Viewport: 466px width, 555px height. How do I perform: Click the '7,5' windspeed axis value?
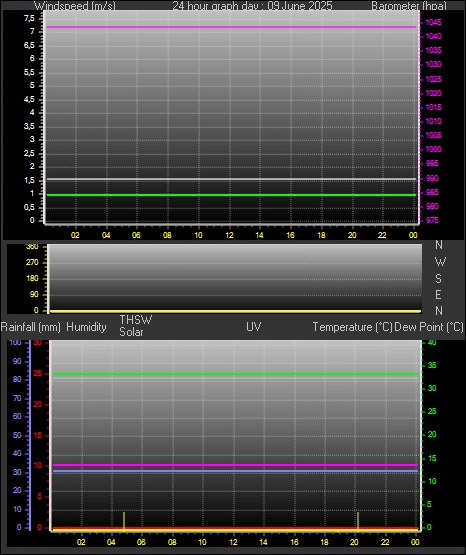point(29,18)
